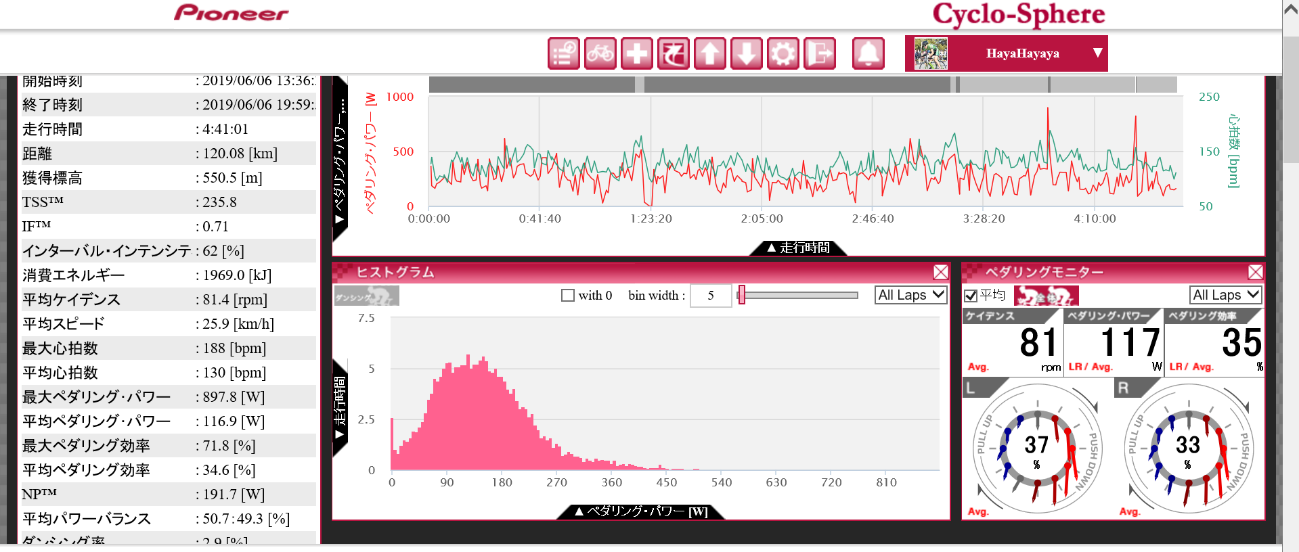Click the logout door icon
1299x552 pixels.
[x=819, y=53]
